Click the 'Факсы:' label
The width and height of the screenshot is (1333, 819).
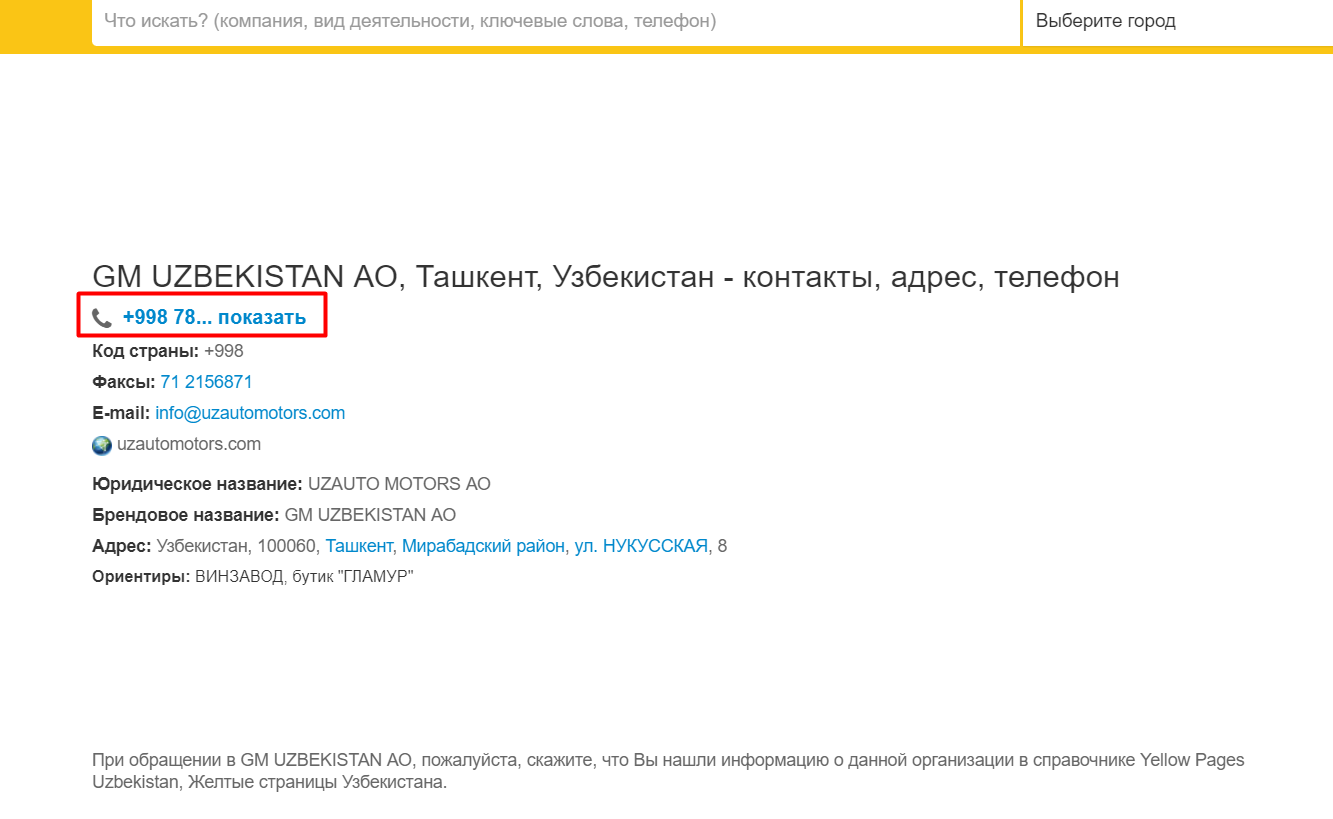(124, 382)
